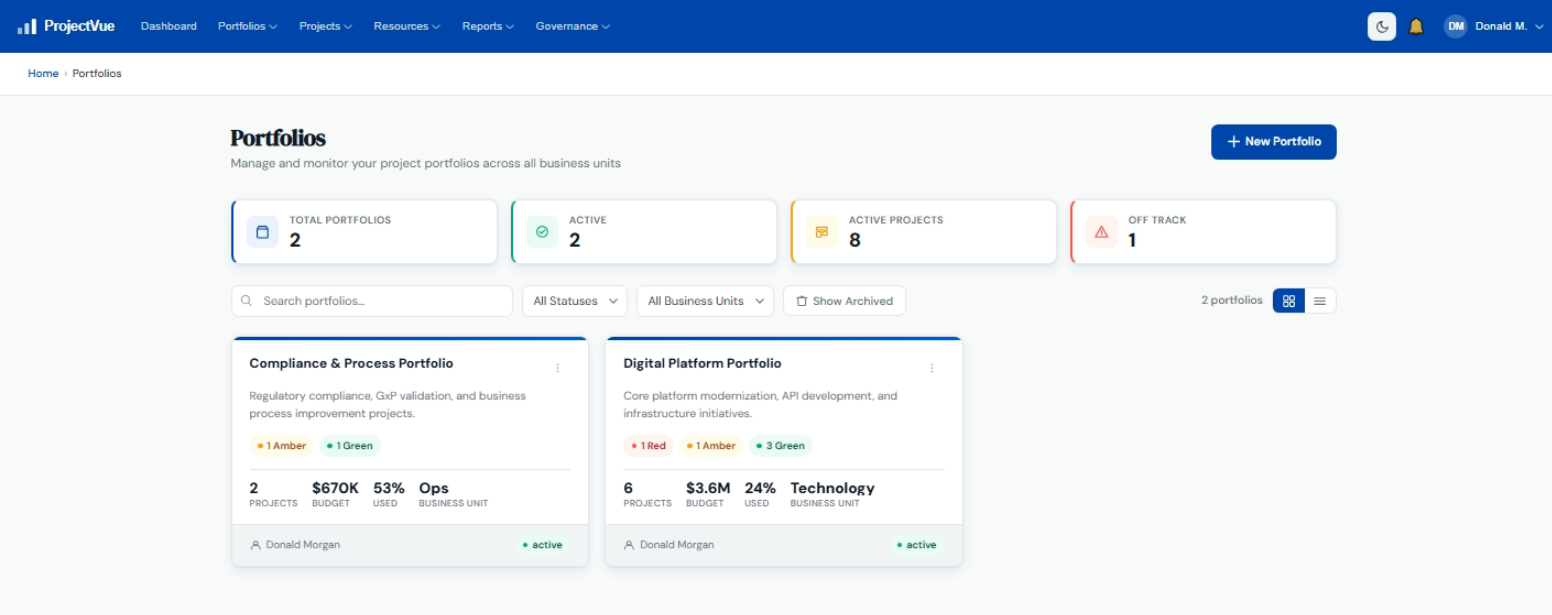Viewport: 1552px width, 615px height.
Task: Open Digital Platform Portfolio title
Action: tap(702, 363)
